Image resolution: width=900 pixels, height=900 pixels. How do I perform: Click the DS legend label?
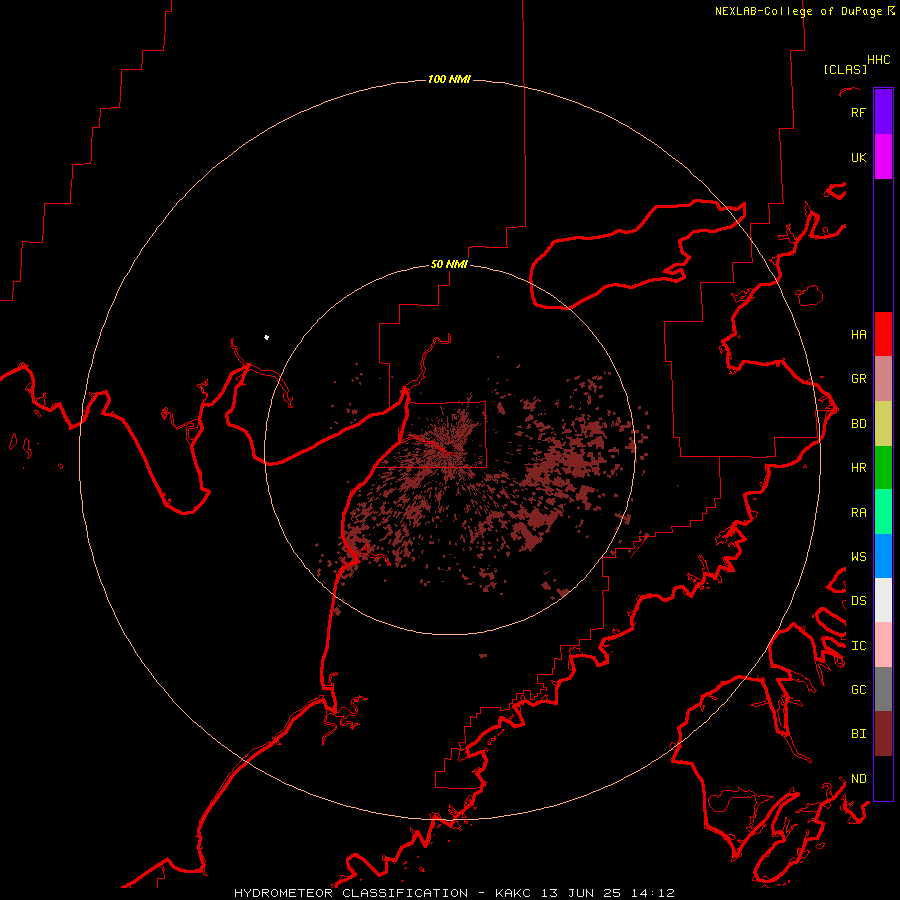tap(858, 601)
